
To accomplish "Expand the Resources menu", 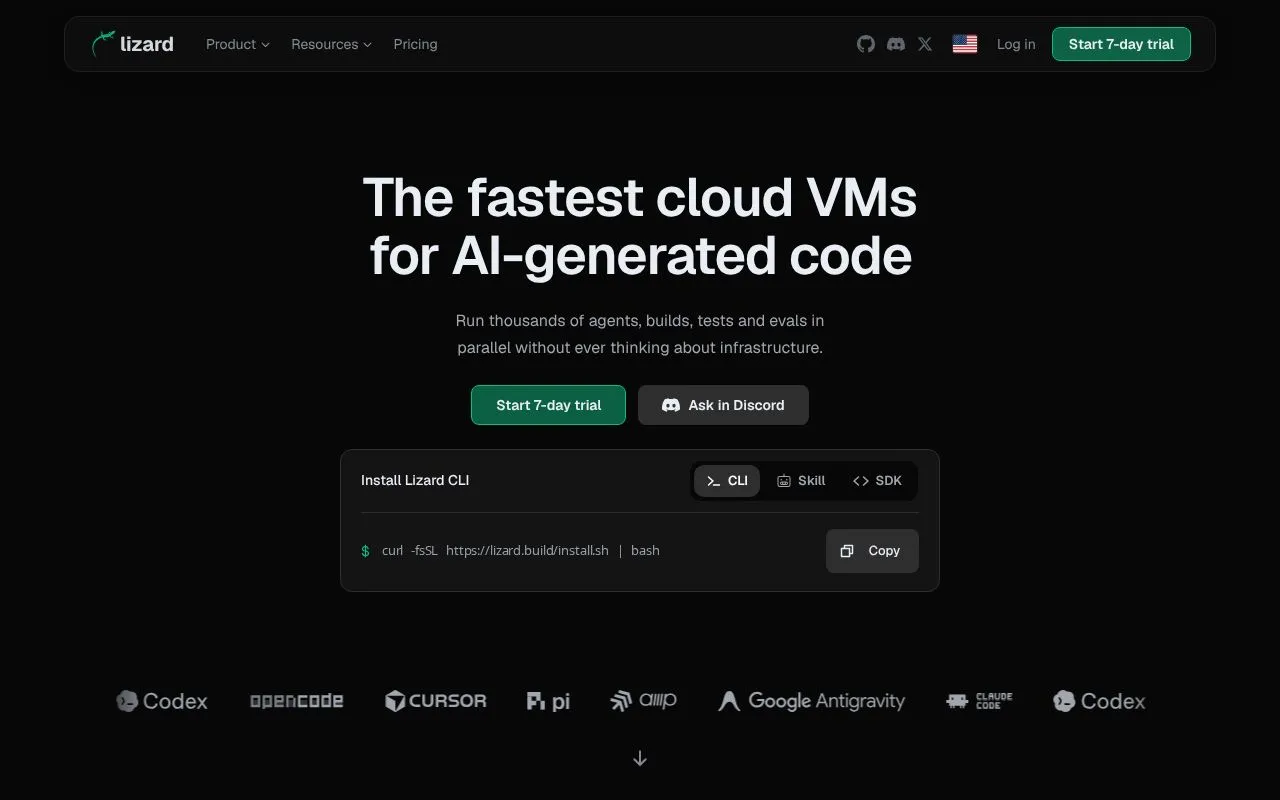I will [x=331, y=44].
